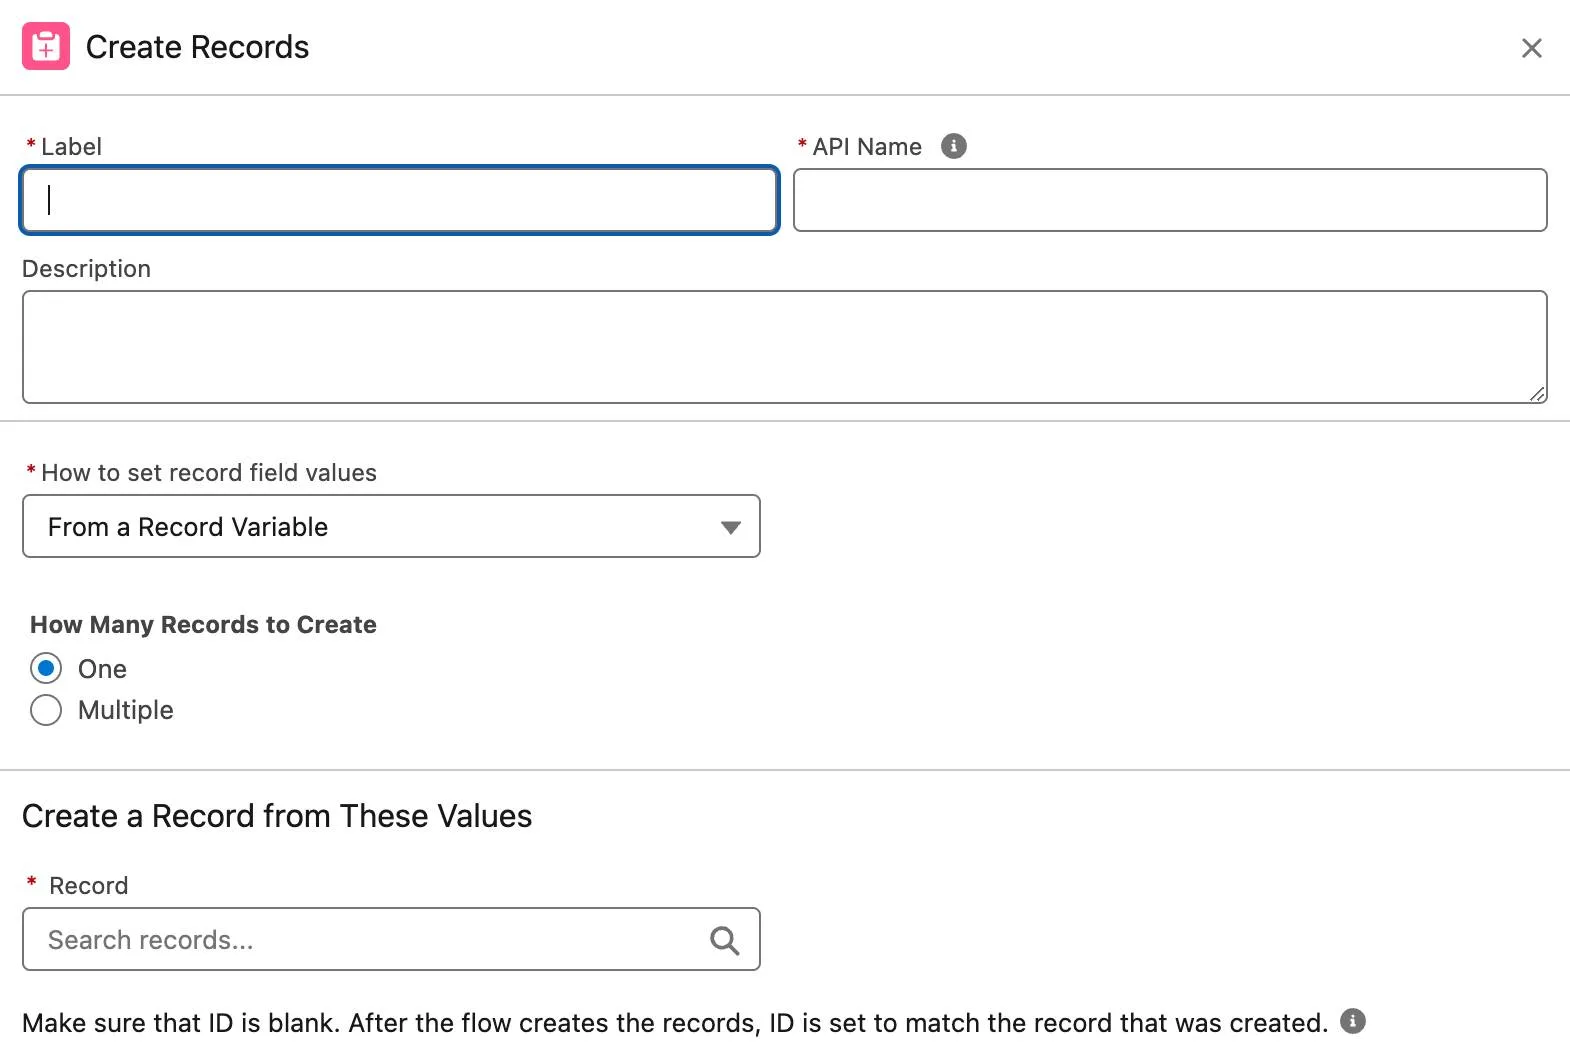Click the search magnifier in Record field
Viewport: 1570px width, 1060px height.
click(724, 940)
